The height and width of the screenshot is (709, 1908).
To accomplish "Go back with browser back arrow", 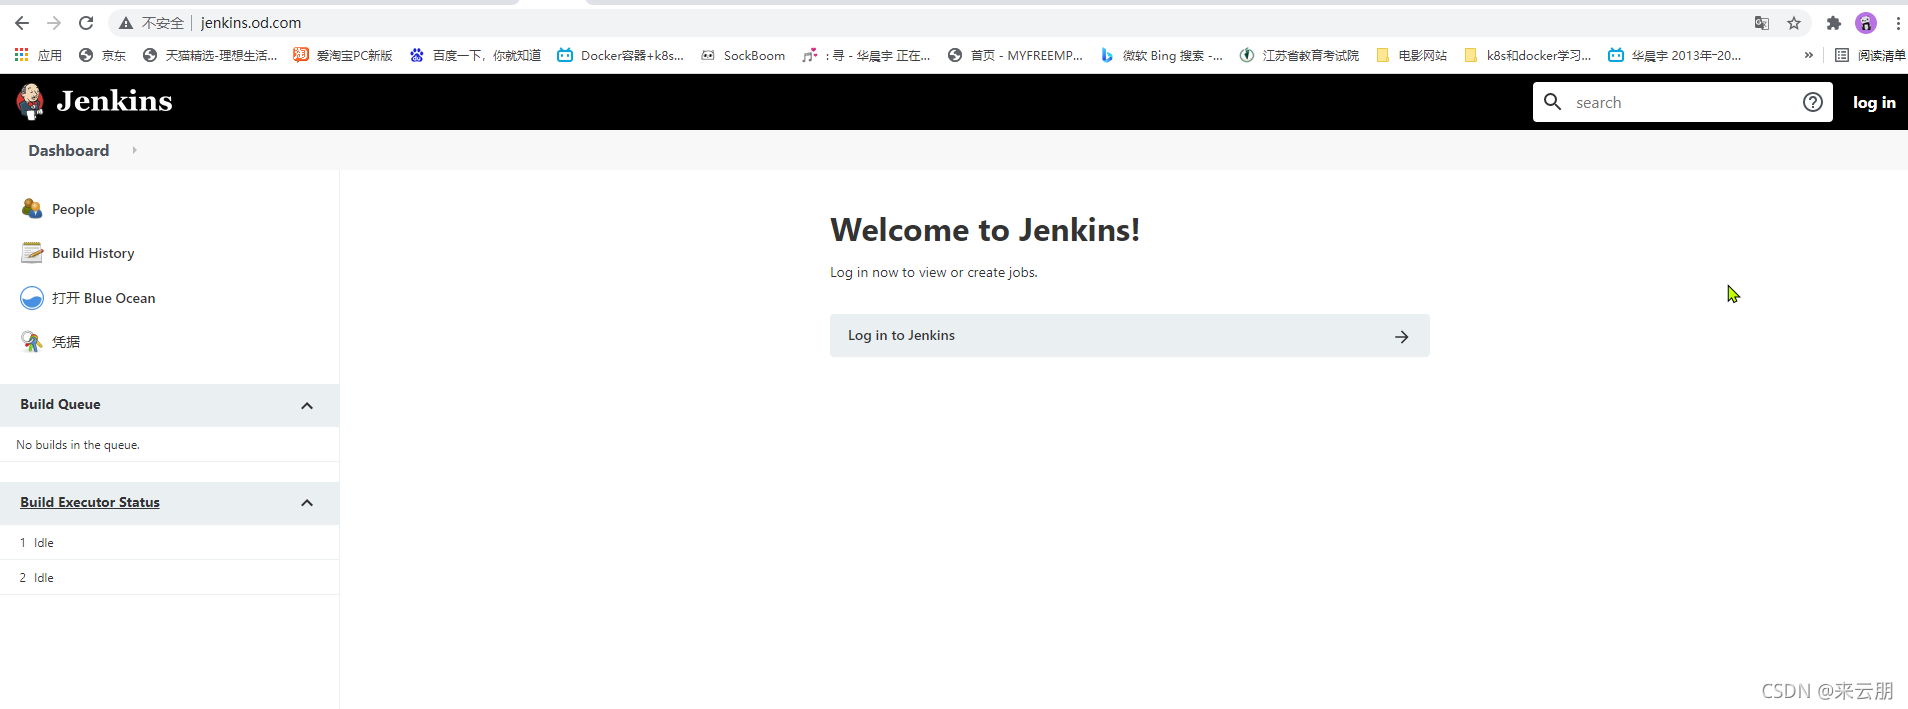I will point(22,23).
